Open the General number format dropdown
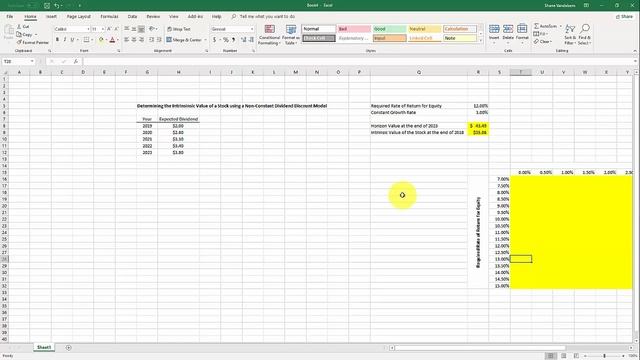 click(x=252, y=29)
